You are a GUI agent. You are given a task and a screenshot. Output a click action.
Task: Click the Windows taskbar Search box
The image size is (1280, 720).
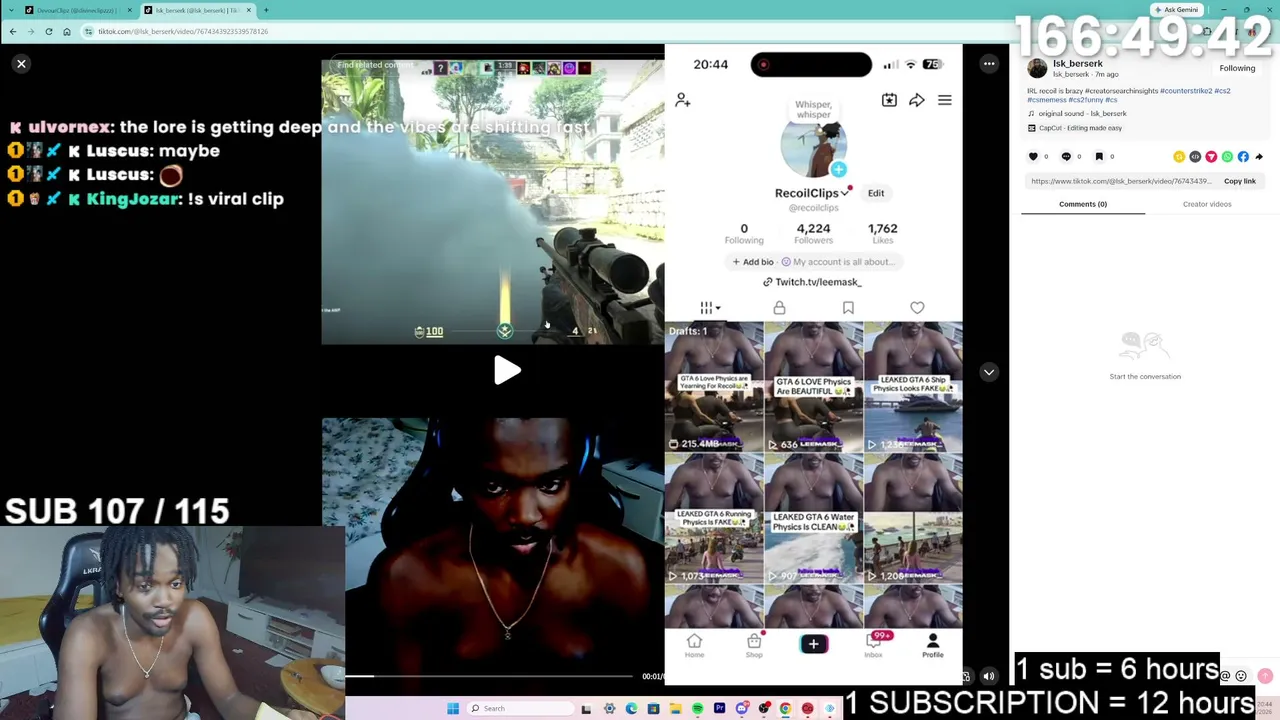(x=519, y=709)
